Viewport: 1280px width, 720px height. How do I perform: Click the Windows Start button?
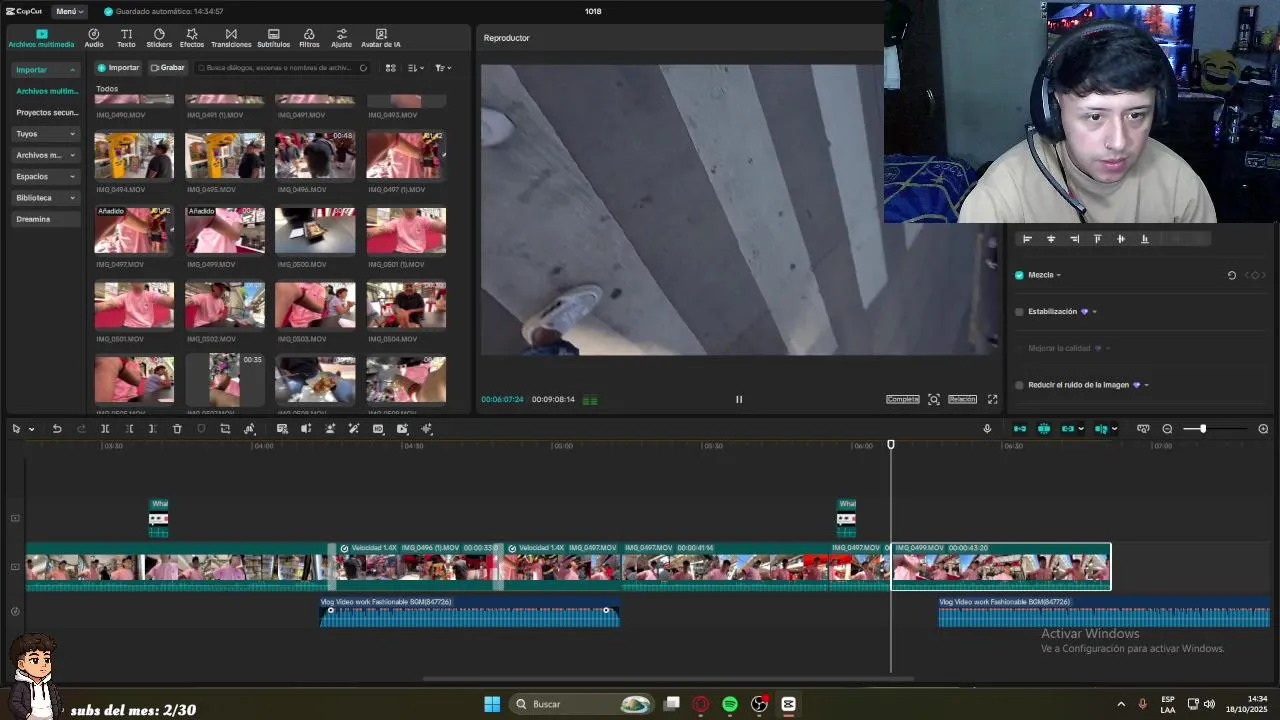(492, 704)
